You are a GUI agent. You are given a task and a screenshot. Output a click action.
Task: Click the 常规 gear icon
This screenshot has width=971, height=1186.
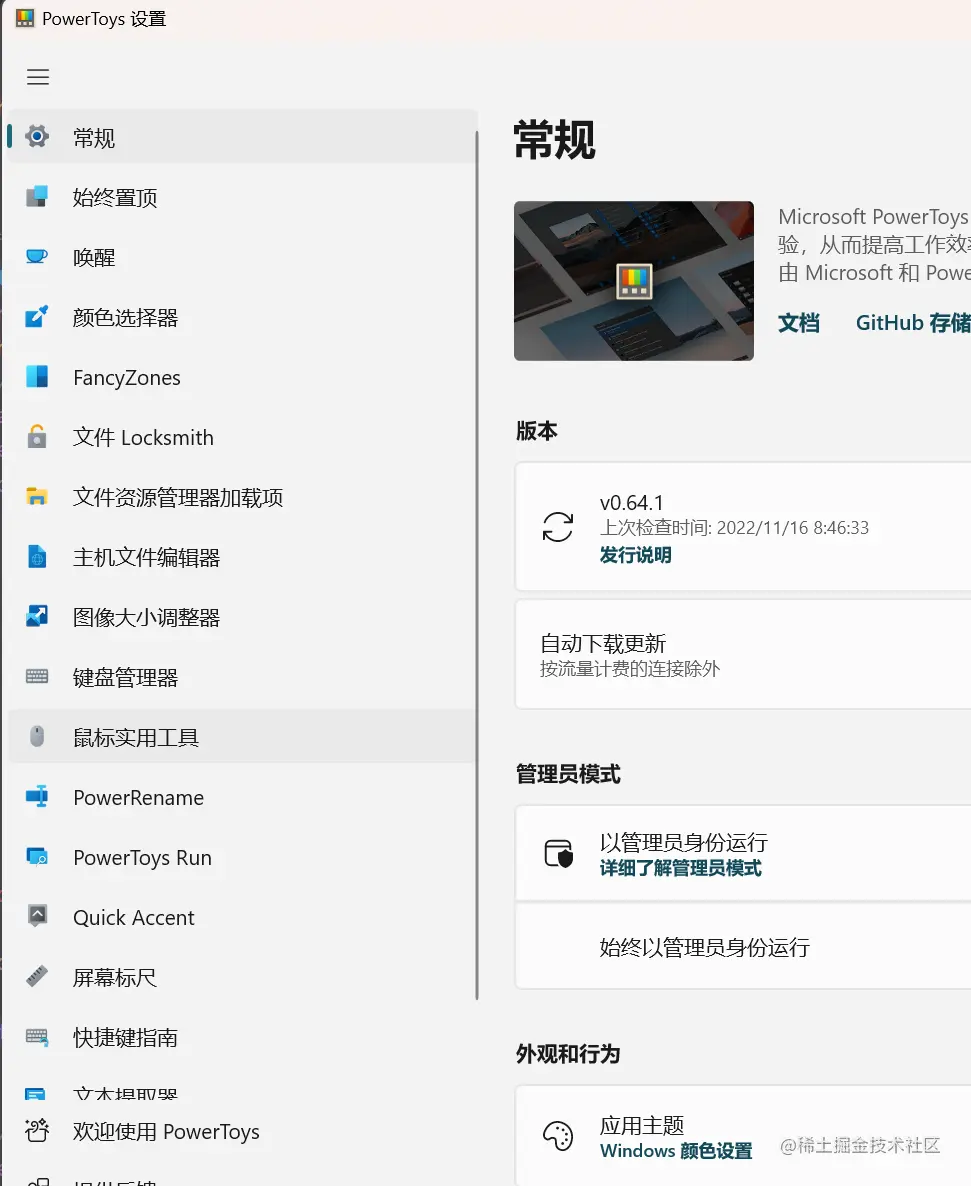pos(37,137)
